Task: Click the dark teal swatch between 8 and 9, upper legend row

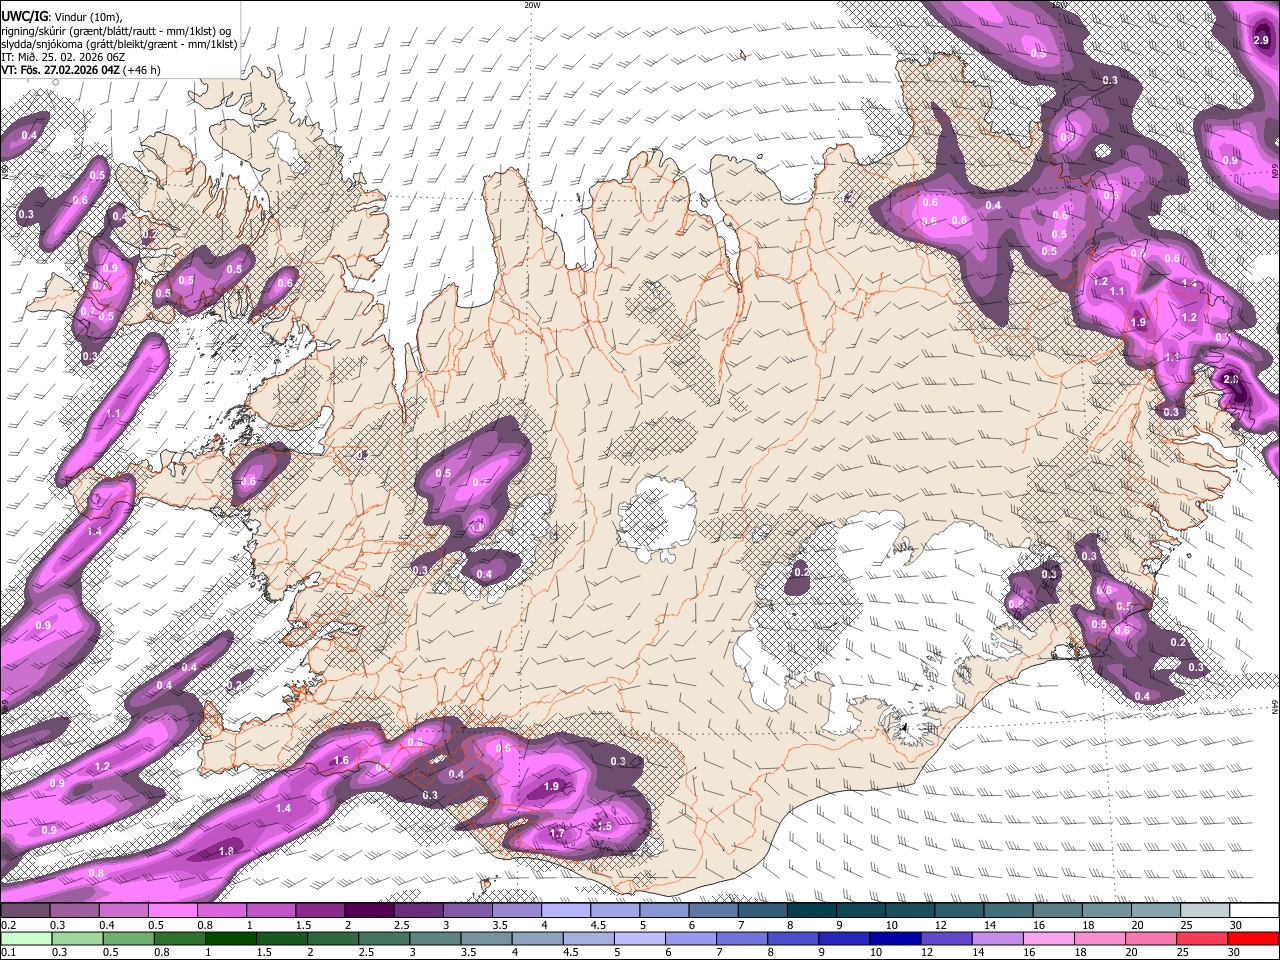Action: tap(812, 911)
